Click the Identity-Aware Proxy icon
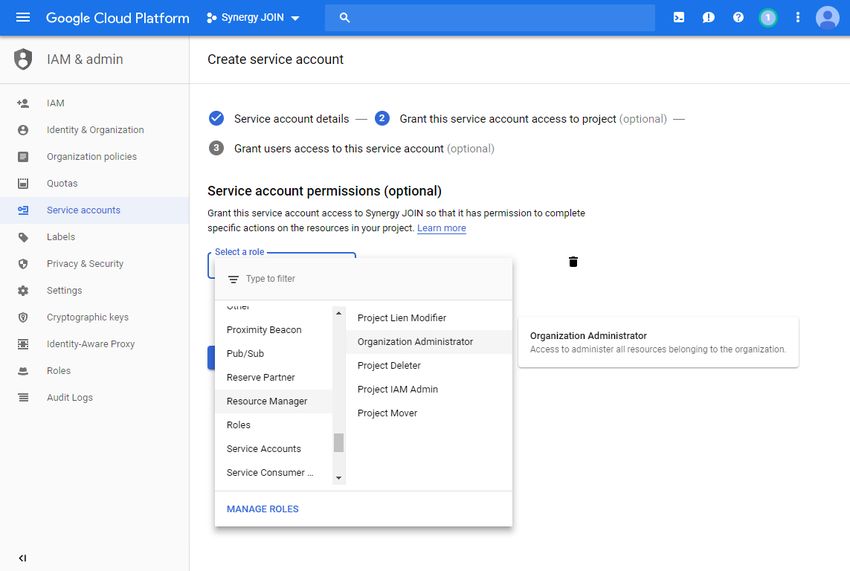850x571 pixels. click(23, 344)
